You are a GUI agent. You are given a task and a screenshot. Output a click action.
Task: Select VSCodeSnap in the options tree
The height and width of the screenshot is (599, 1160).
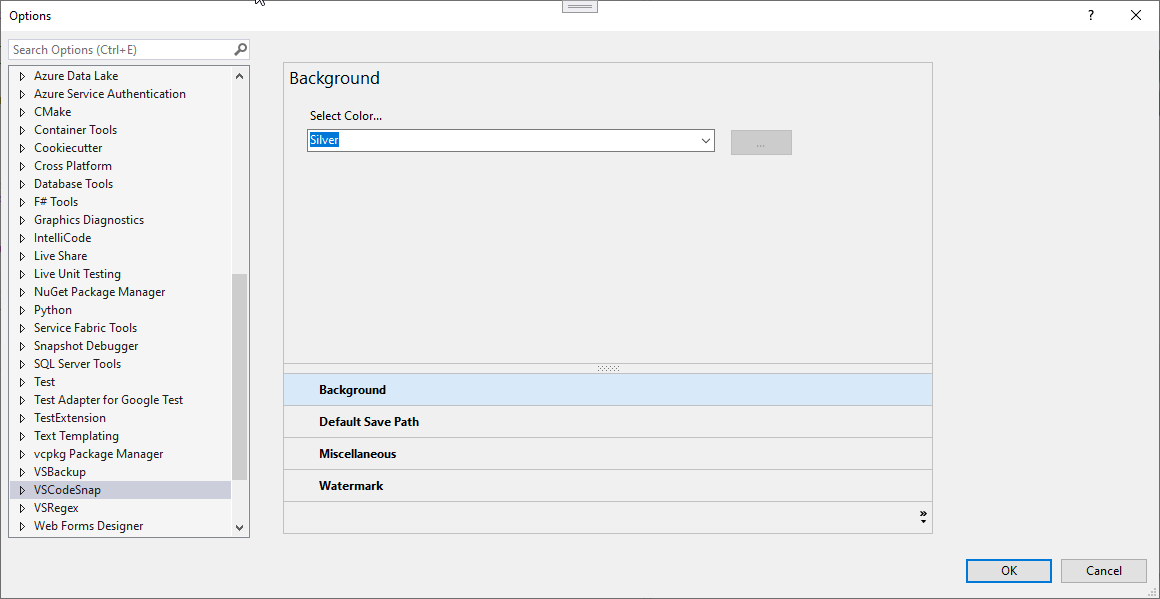(x=67, y=490)
